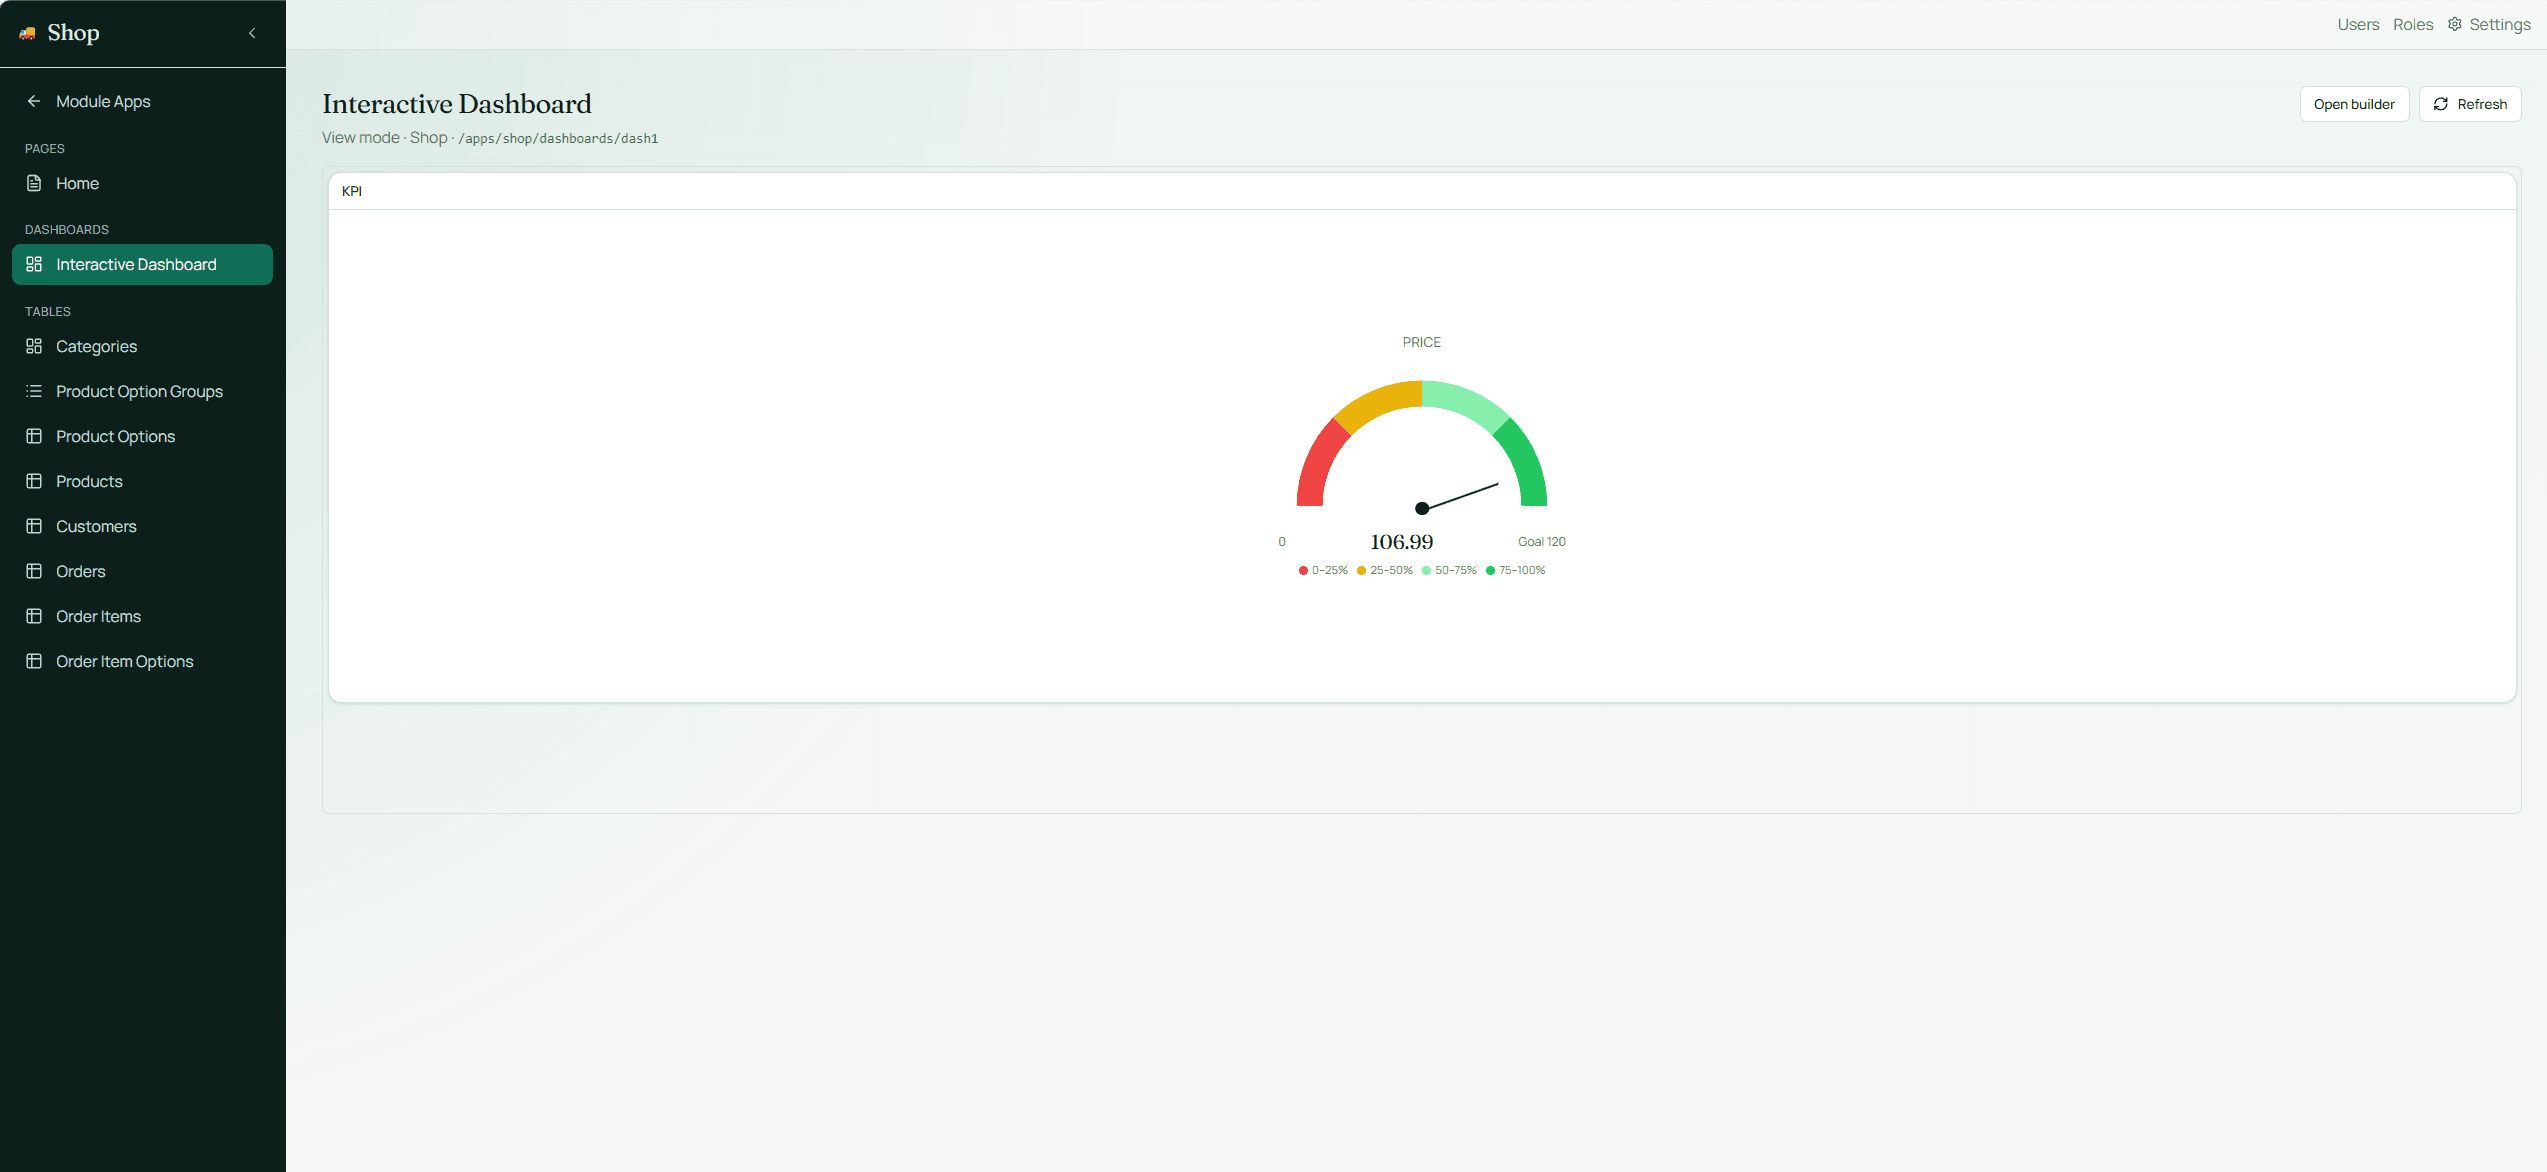Screen dimensions: 2547x1172
Task: Click the gauge minimum 0 label
Action: click(1282, 542)
